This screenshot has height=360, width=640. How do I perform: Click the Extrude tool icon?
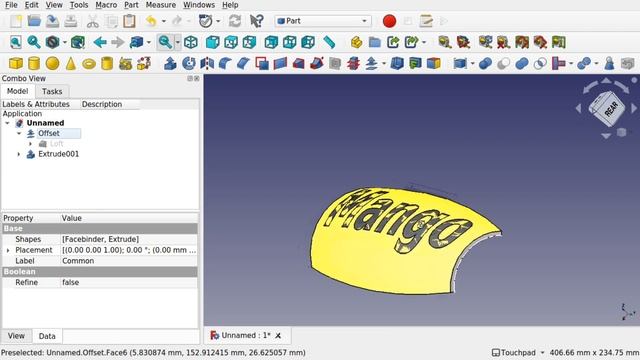pyautogui.click(x=170, y=63)
